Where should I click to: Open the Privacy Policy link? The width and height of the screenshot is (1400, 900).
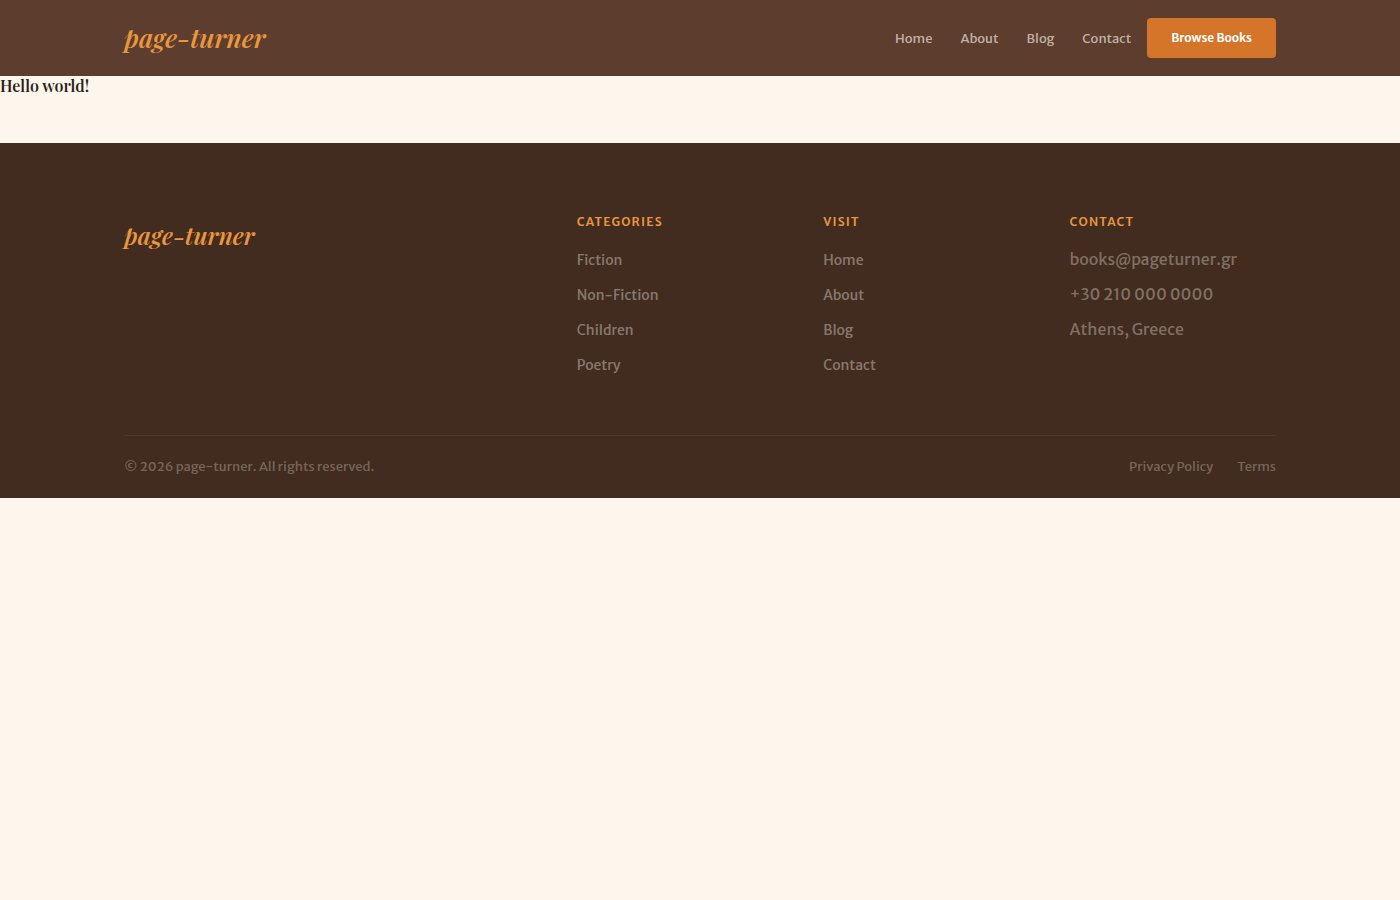point(1171,467)
